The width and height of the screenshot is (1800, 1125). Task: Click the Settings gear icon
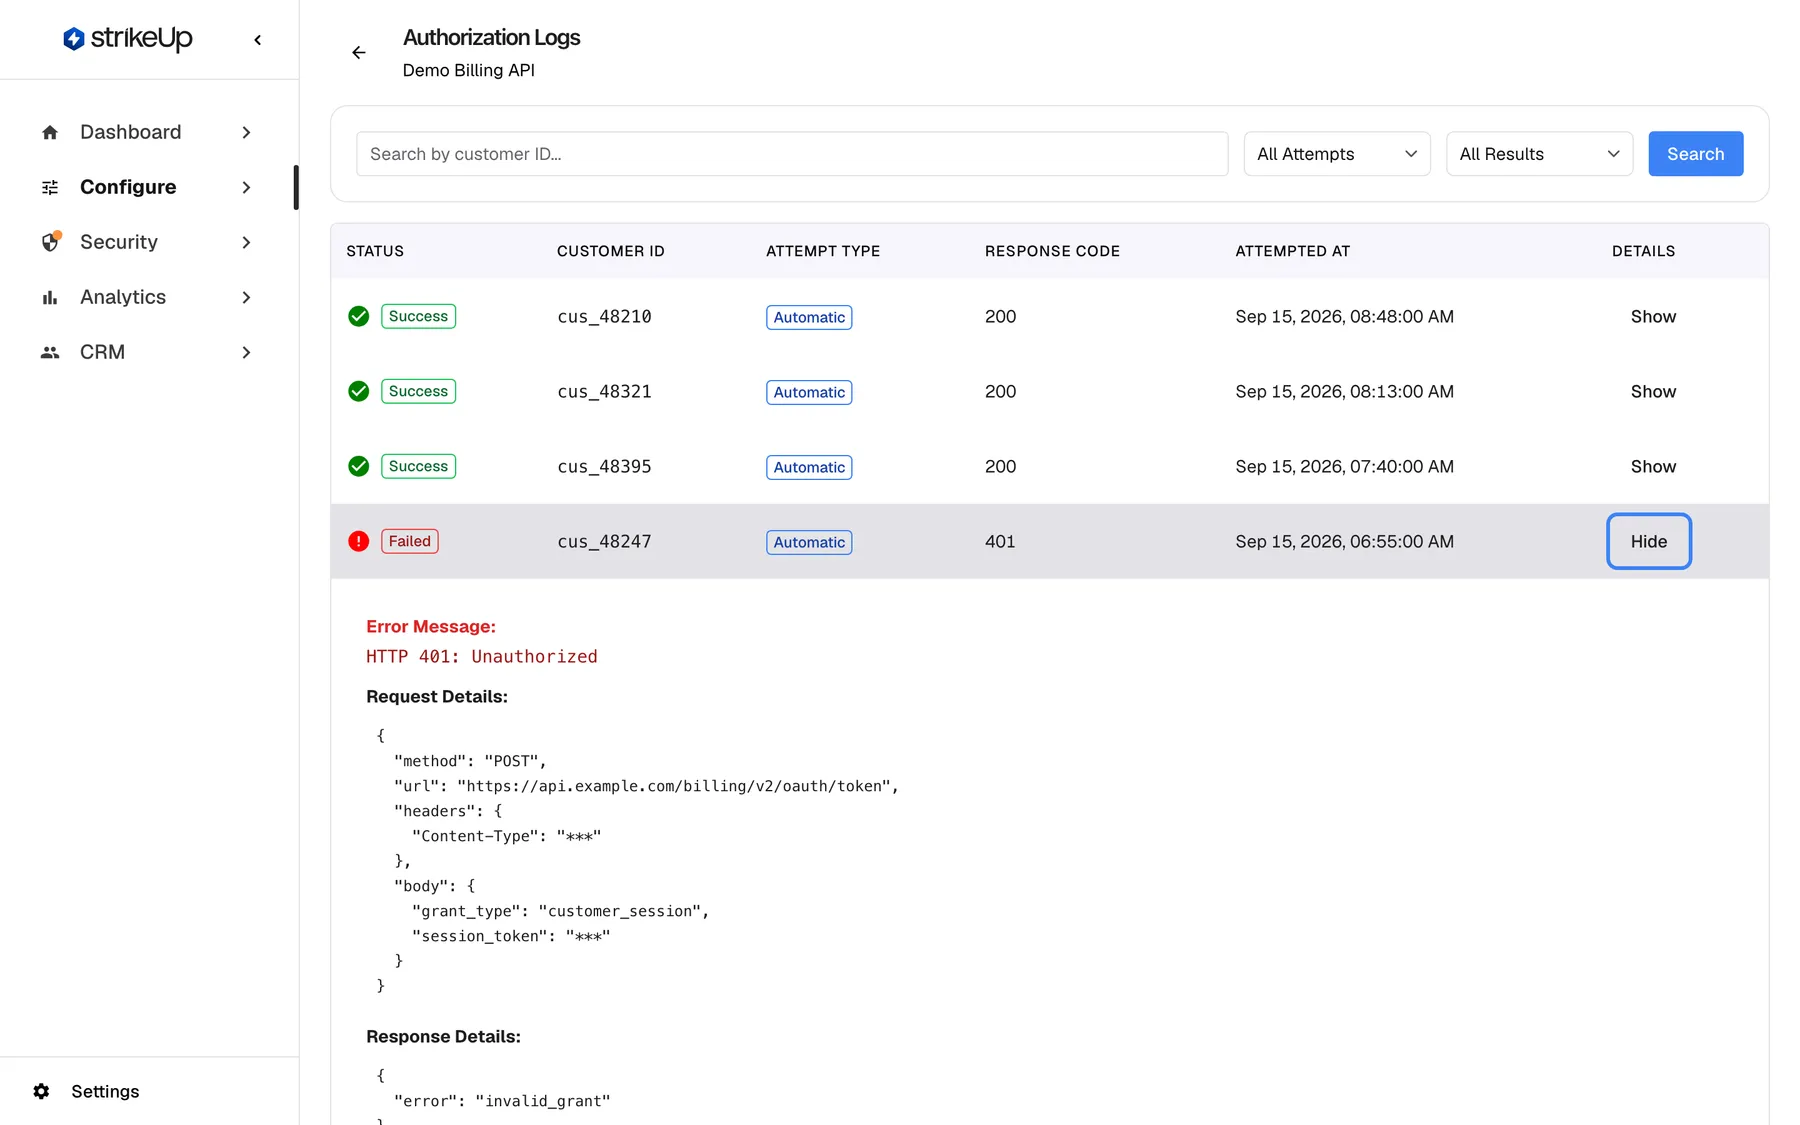point(41,1091)
